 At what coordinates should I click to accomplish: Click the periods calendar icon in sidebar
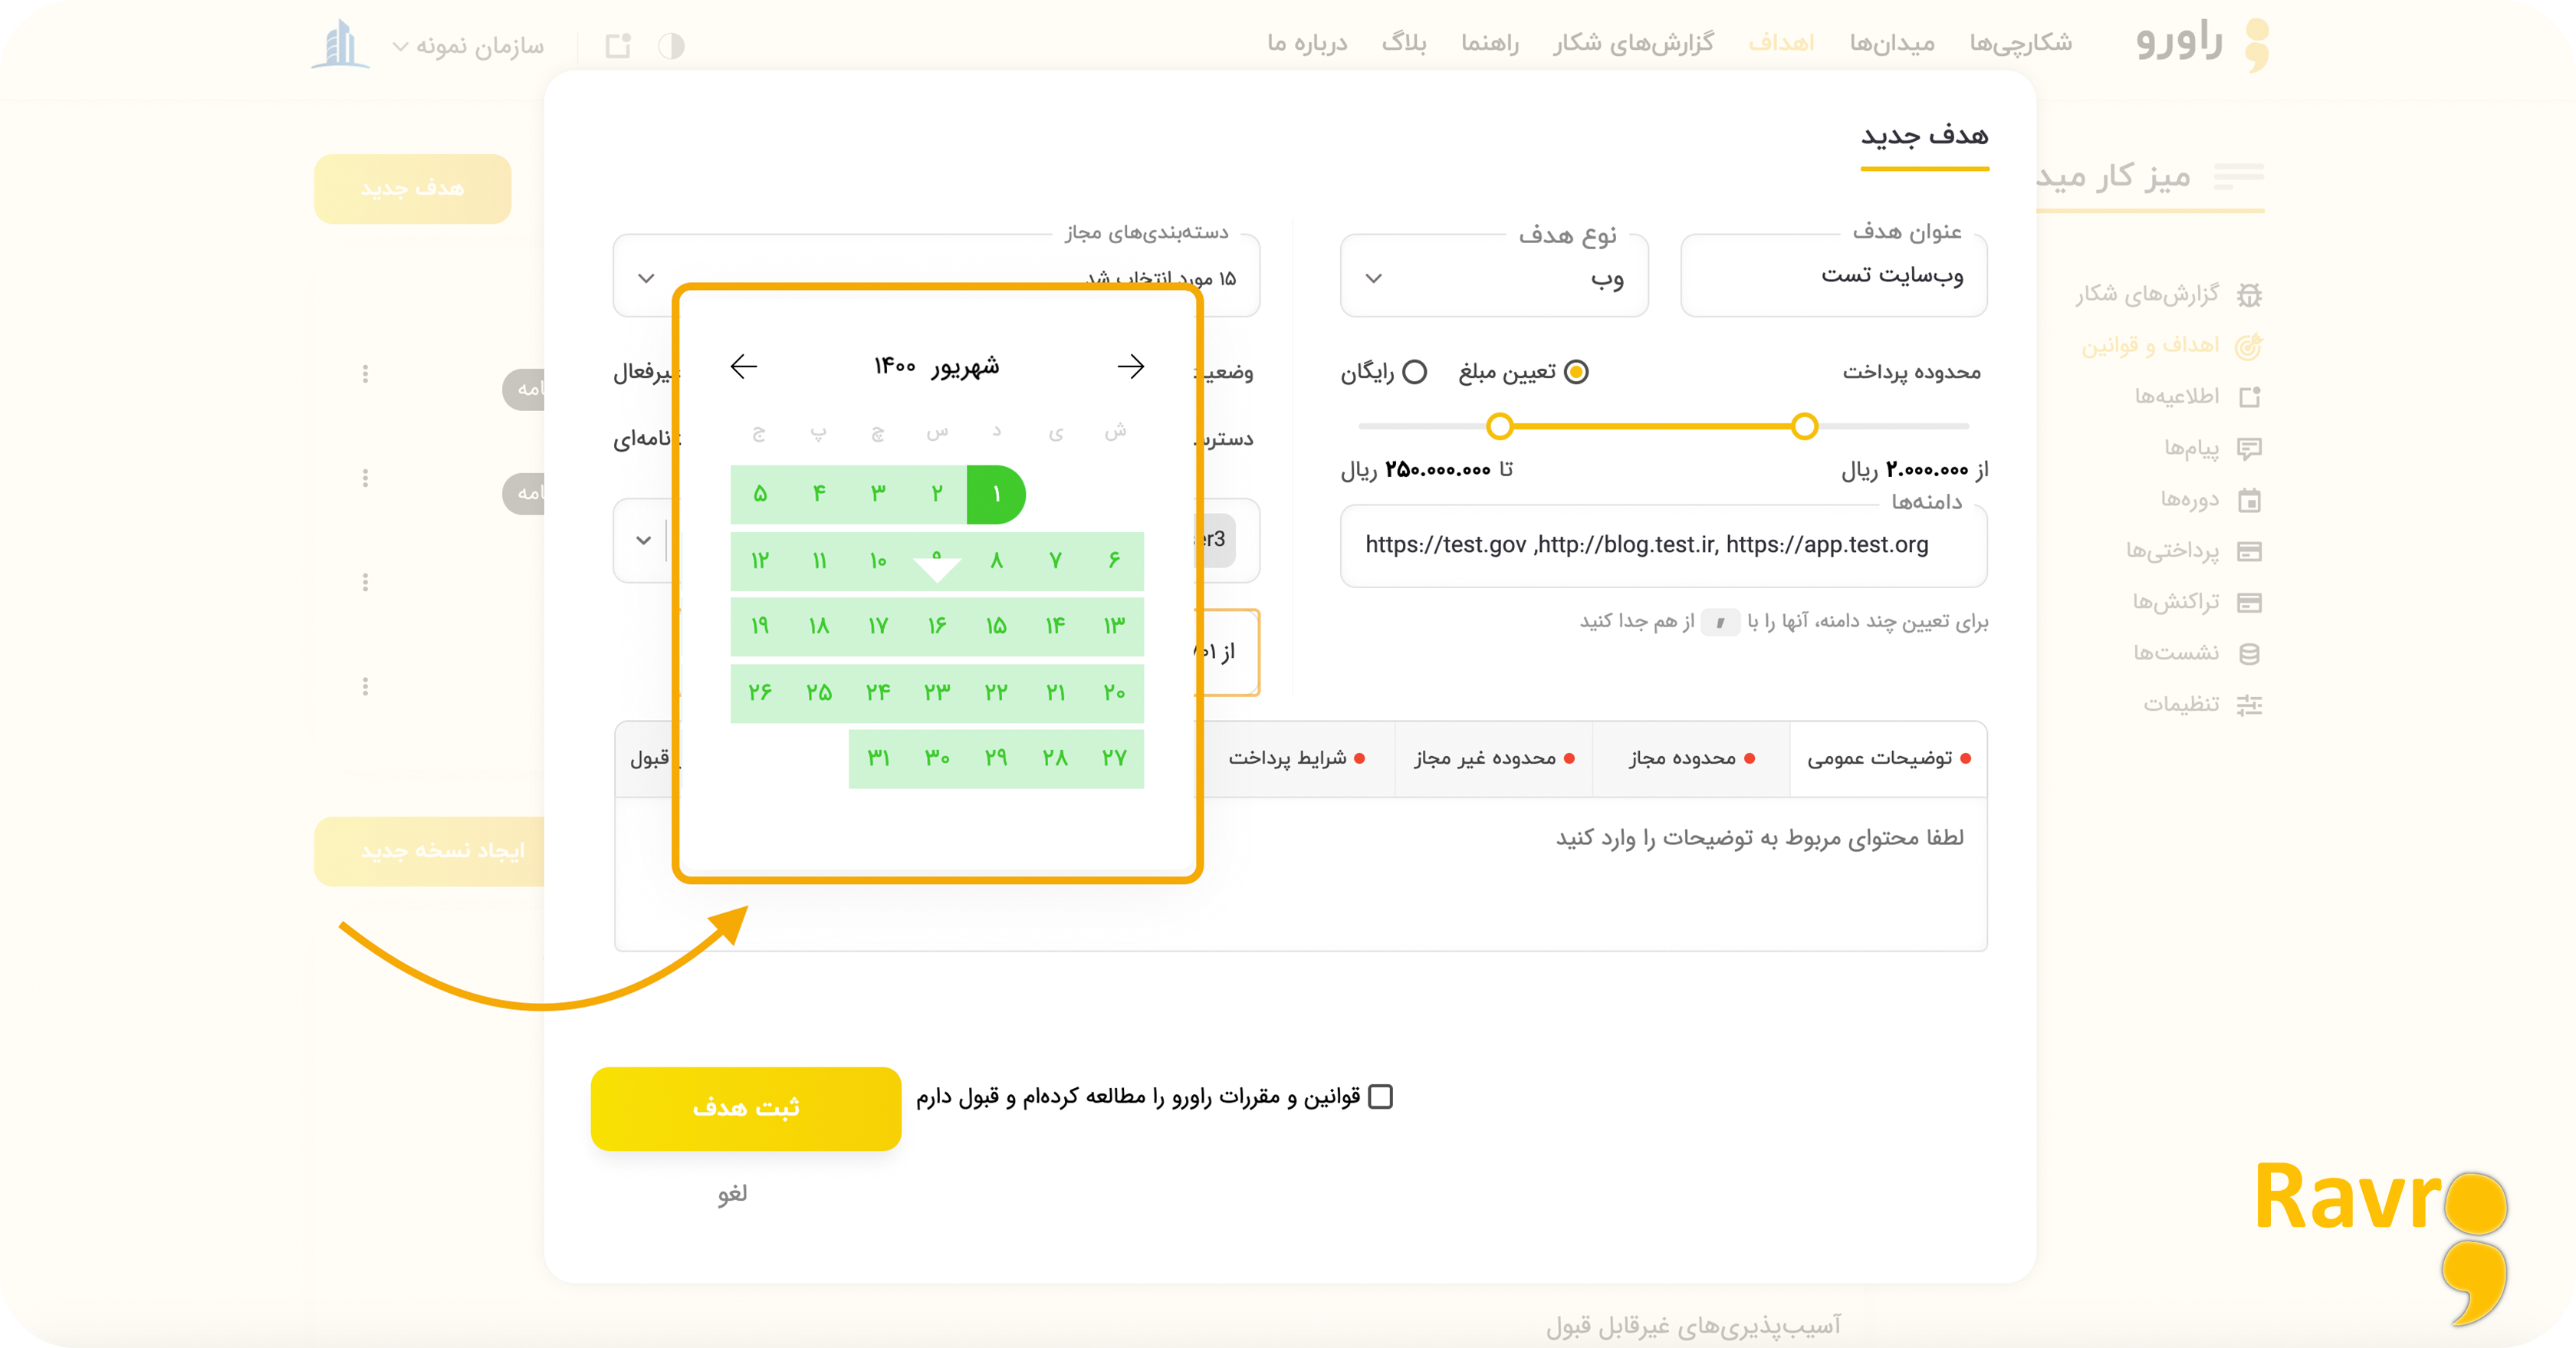(2249, 500)
